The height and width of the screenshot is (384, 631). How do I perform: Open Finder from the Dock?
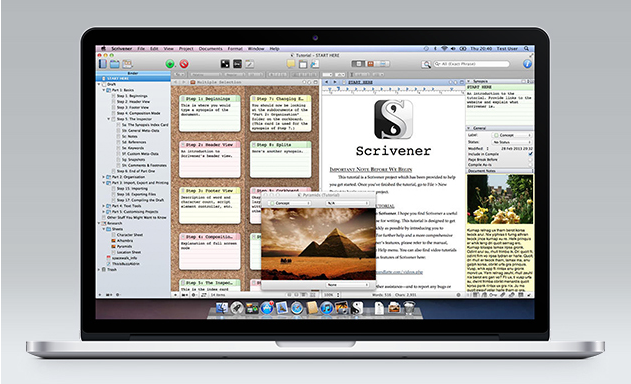pyautogui.click(x=222, y=308)
